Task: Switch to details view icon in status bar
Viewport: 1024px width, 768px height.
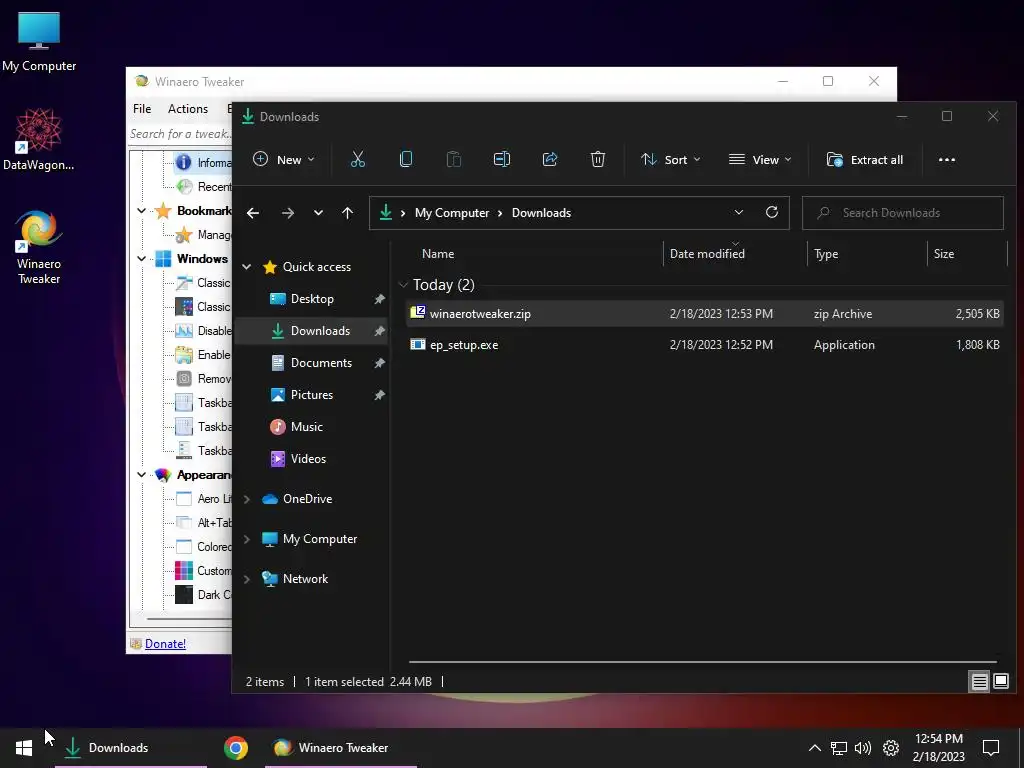Action: click(x=979, y=682)
